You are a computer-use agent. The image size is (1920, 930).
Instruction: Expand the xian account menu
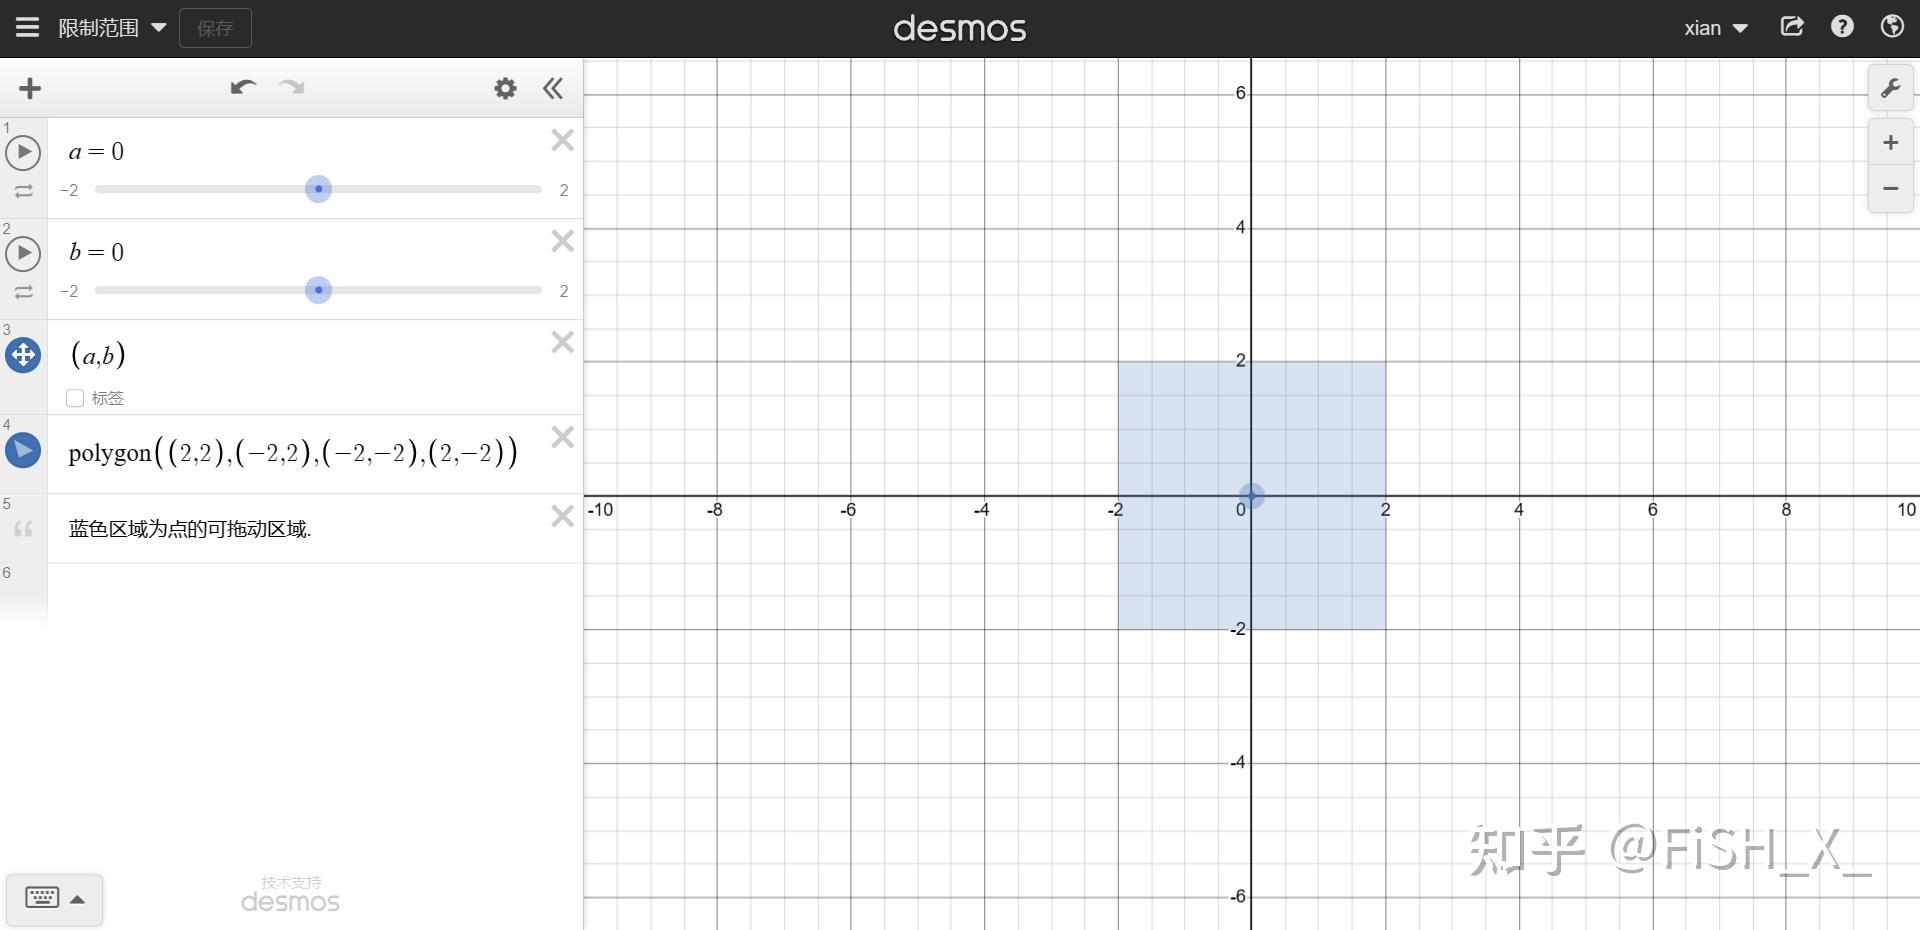pos(1715,28)
